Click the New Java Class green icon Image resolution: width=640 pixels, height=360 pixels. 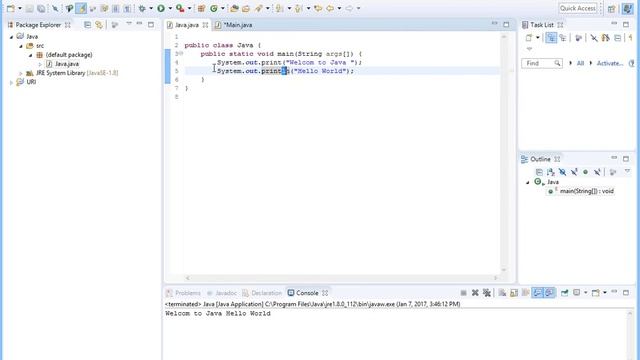(x=214, y=8)
